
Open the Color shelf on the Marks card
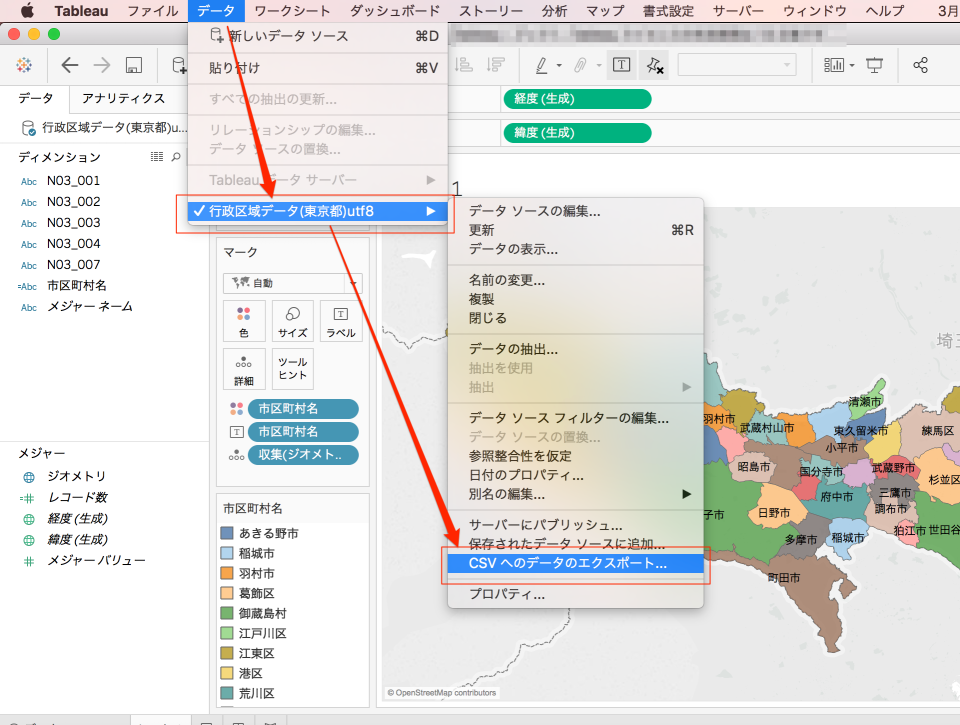point(245,321)
